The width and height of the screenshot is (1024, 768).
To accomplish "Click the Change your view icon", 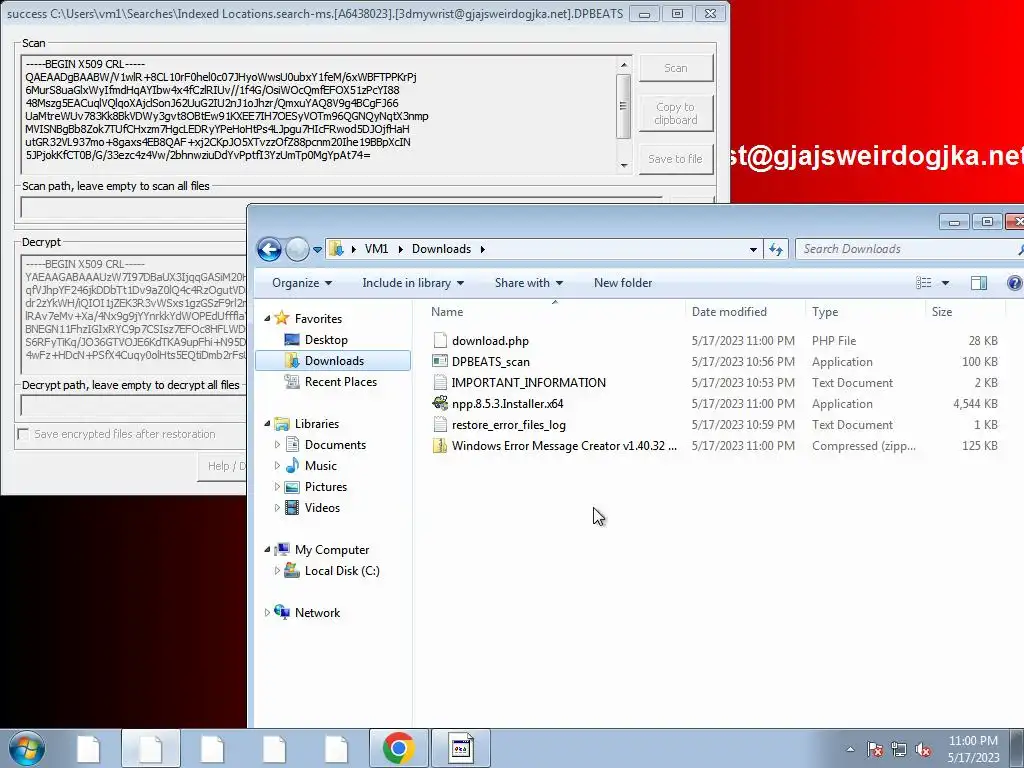I will pyautogui.click(x=923, y=283).
